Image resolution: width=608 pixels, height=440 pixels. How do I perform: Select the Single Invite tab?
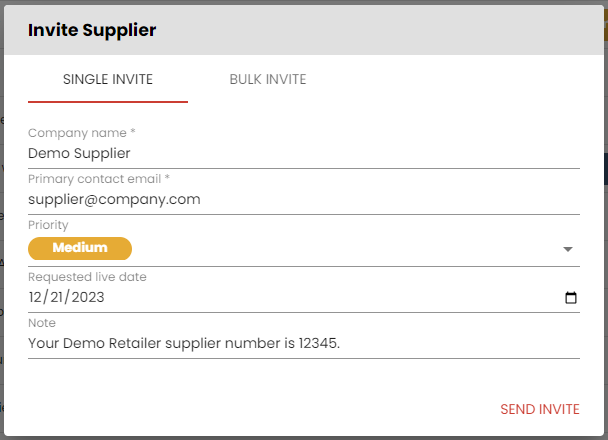pos(108,79)
